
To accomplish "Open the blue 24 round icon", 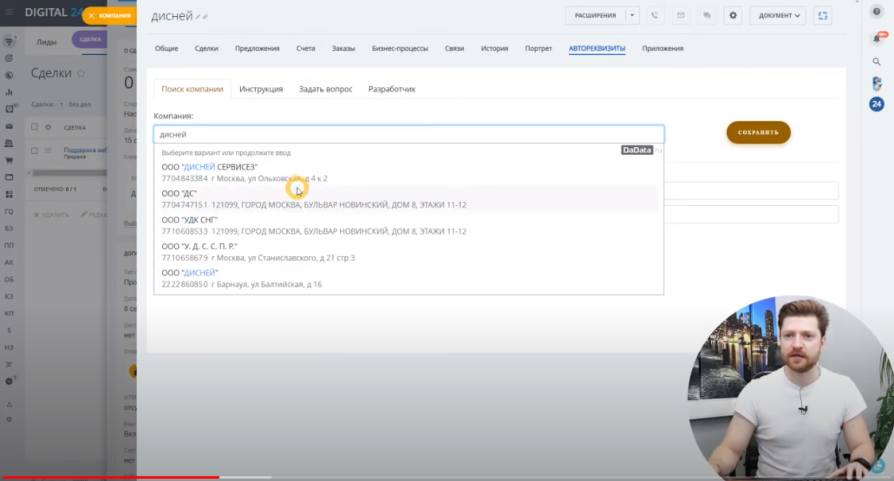I will tap(877, 104).
